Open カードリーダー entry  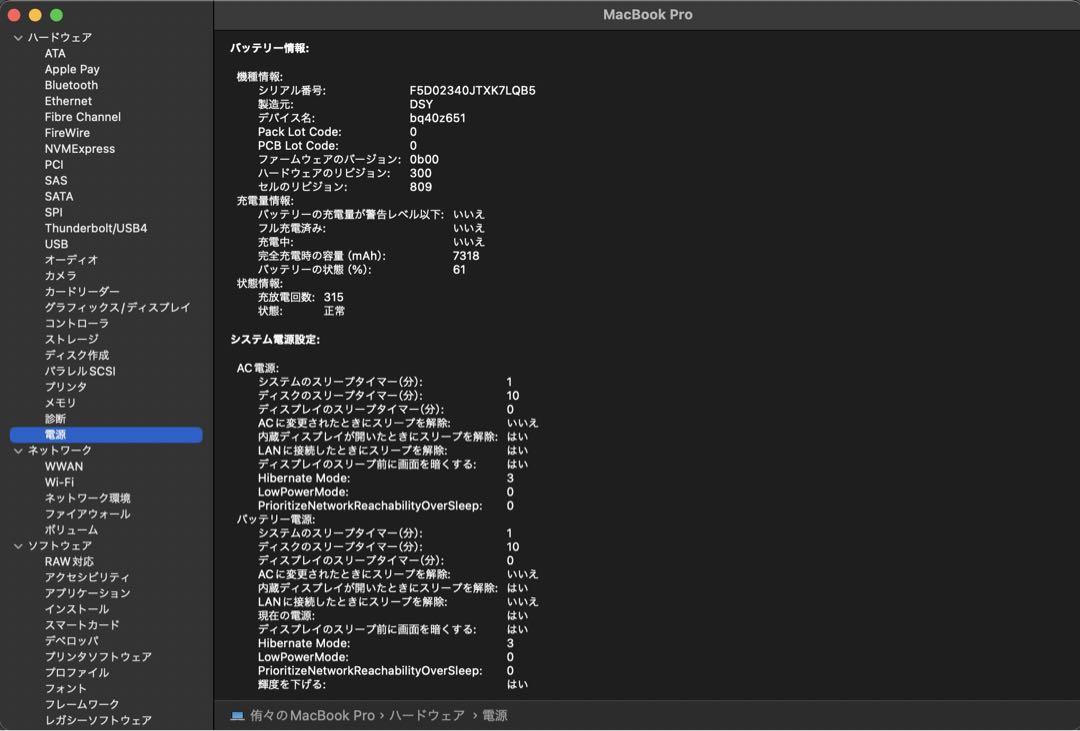click(82, 291)
